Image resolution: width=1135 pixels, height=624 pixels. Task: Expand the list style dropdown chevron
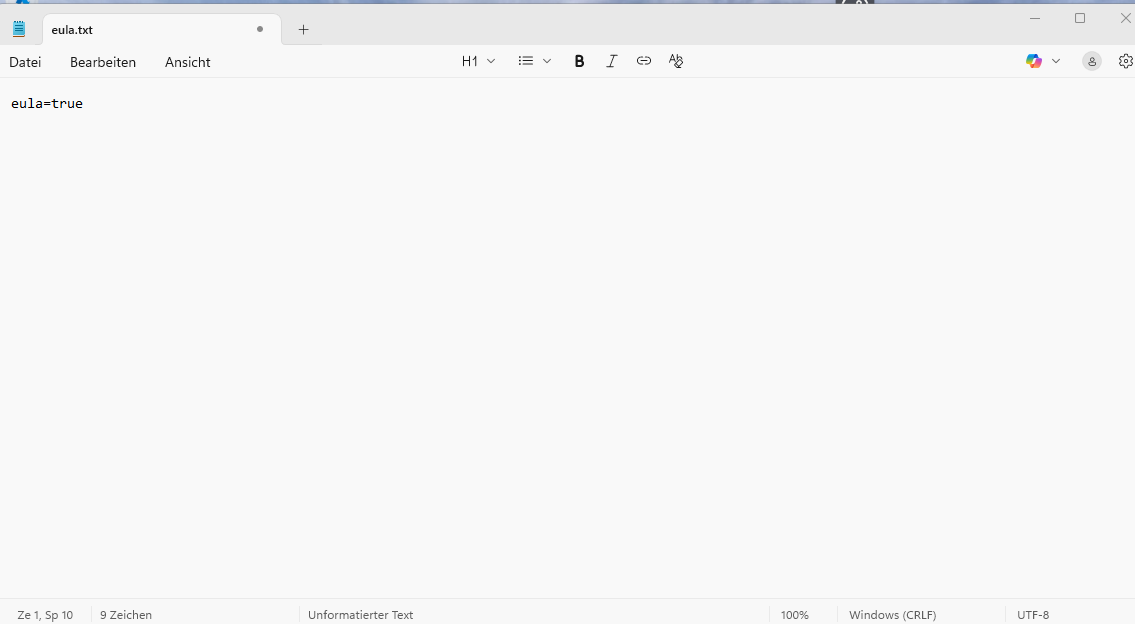pos(547,61)
